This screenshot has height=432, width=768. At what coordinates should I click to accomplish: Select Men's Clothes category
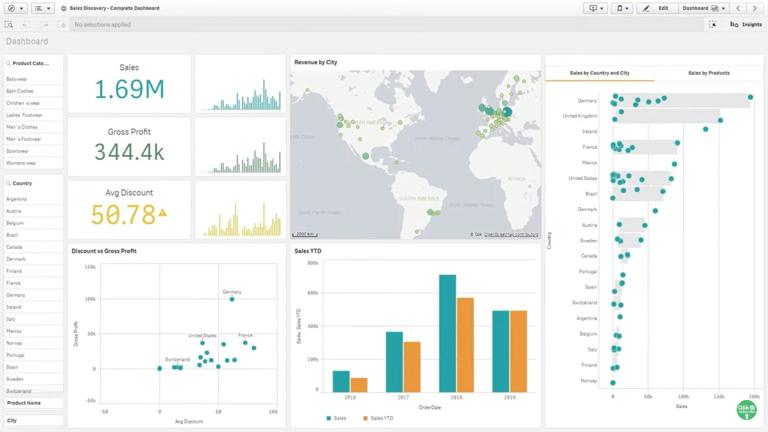pos(33,127)
